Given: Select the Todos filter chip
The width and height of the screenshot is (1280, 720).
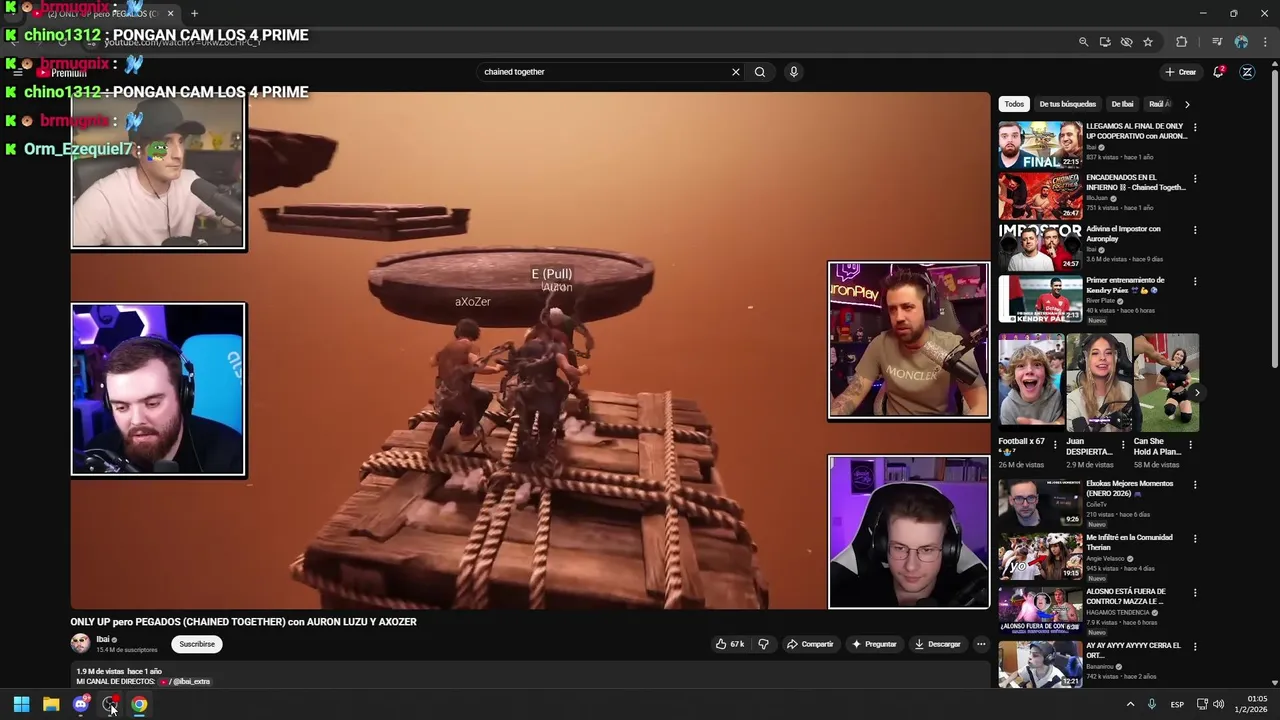Looking at the screenshot, I should click(x=1014, y=104).
